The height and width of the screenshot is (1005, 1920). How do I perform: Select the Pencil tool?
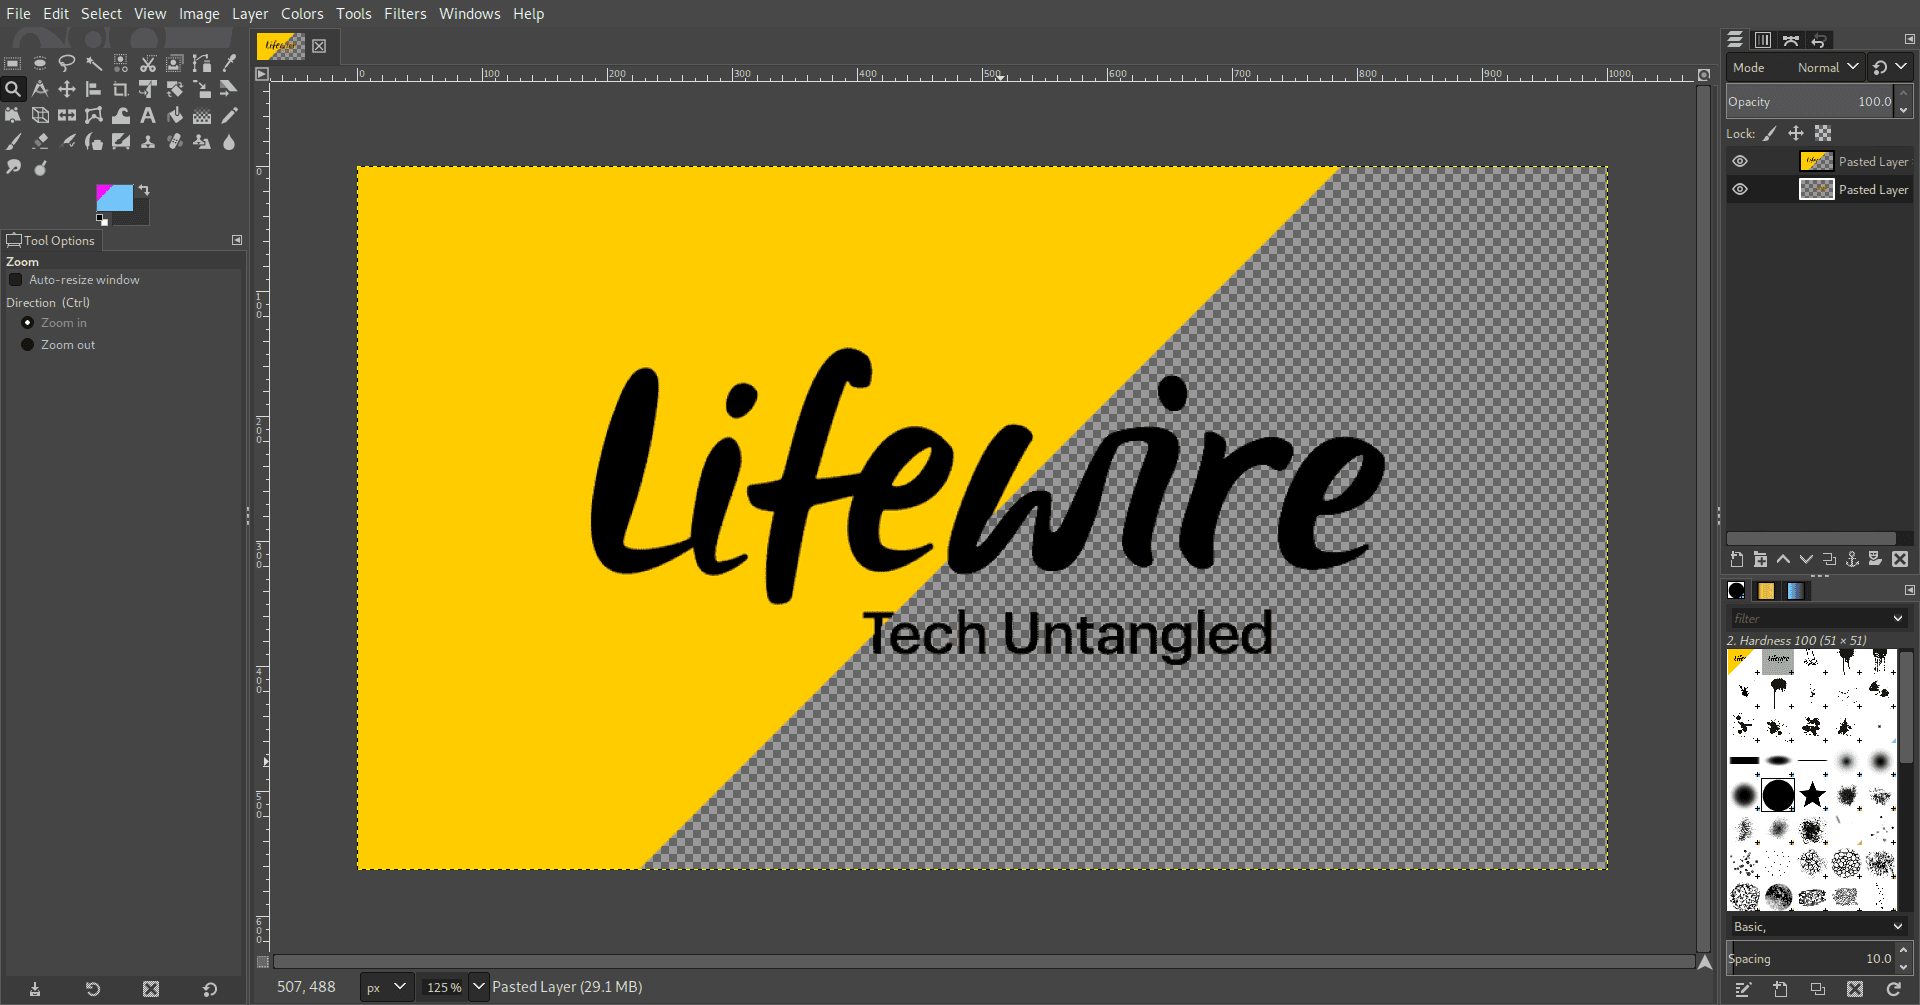coord(229,115)
